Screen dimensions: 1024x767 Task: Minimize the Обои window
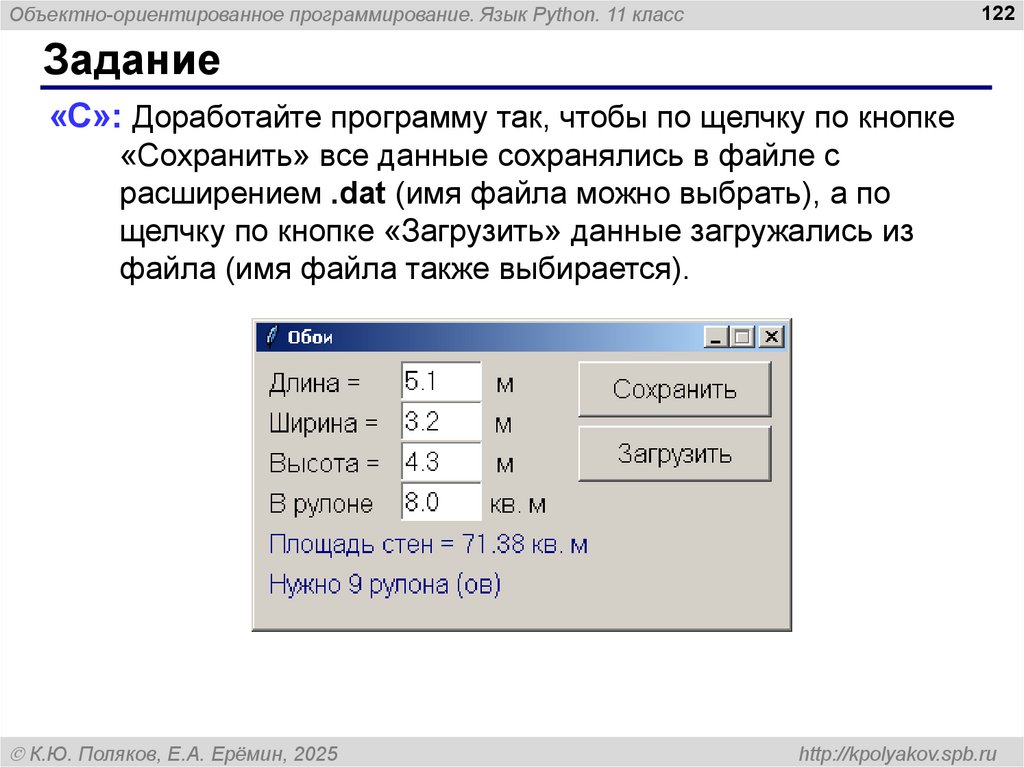click(x=714, y=337)
